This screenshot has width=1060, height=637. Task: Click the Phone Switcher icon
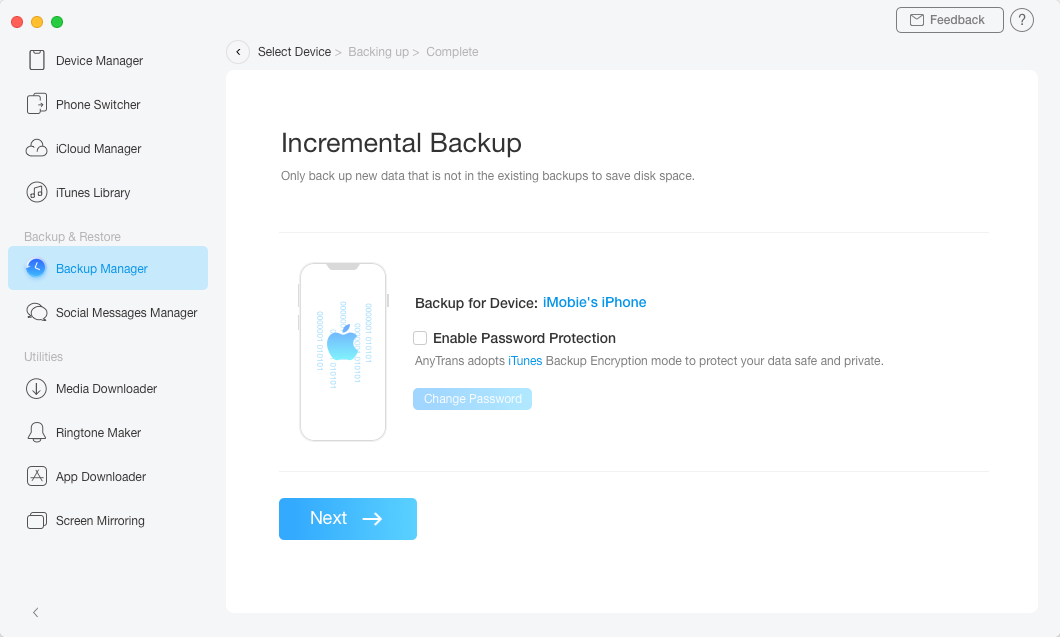coord(37,105)
